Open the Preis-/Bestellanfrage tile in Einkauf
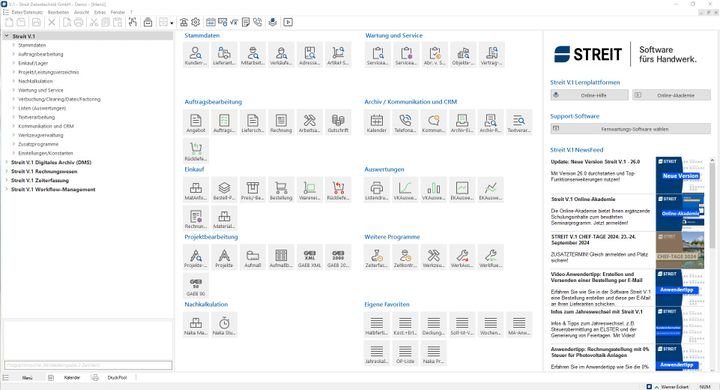720x390 pixels. point(253,190)
